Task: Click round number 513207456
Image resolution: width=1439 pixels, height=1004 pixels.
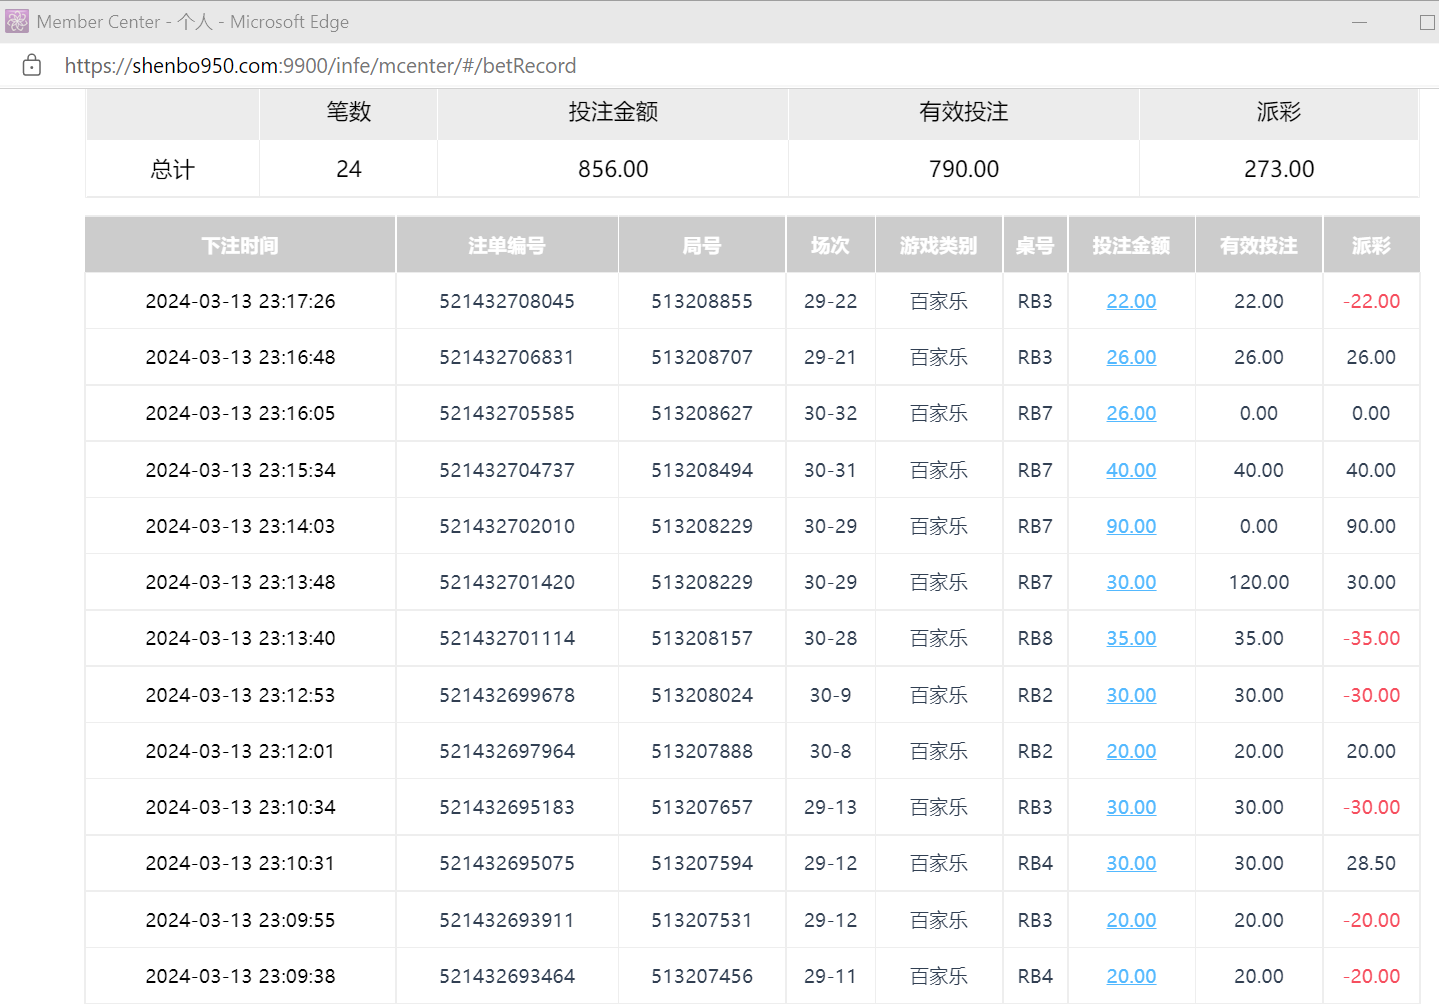Action: [702, 976]
